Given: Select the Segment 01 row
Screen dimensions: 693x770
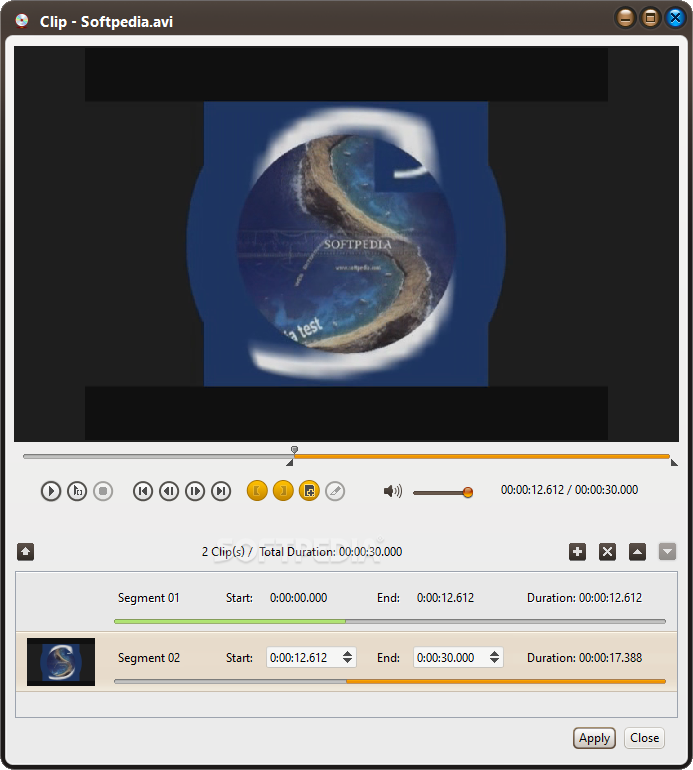Looking at the screenshot, I should [346, 602].
